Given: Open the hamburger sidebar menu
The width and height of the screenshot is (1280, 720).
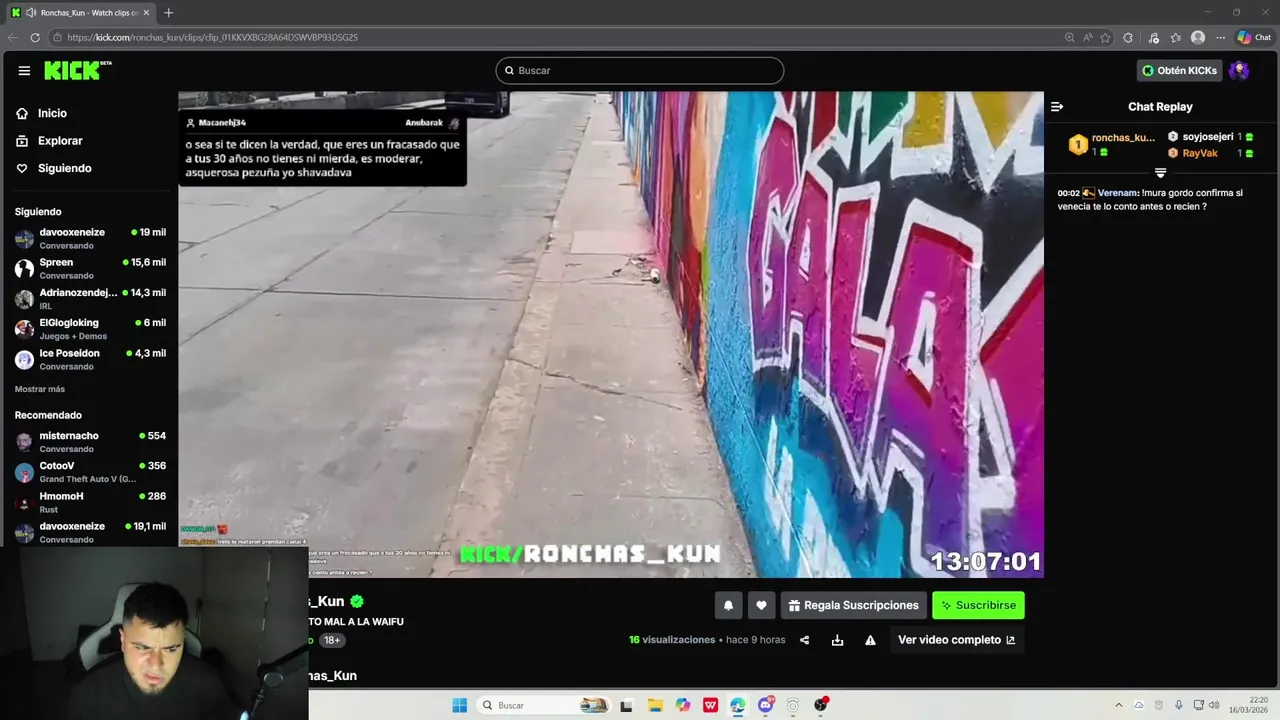Looking at the screenshot, I should click(x=24, y=71).
